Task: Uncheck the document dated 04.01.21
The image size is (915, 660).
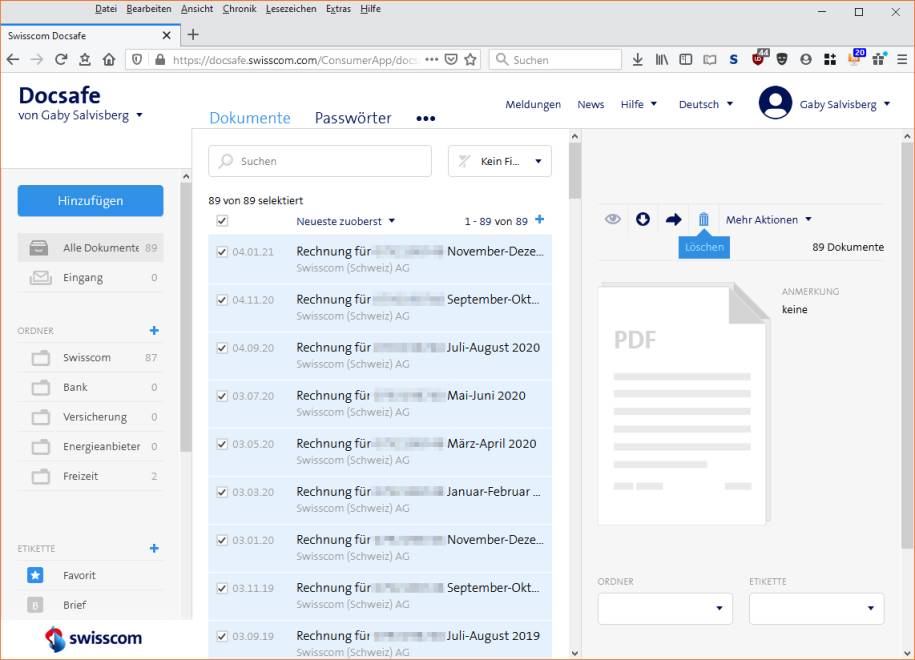Action: pos(222,252)
